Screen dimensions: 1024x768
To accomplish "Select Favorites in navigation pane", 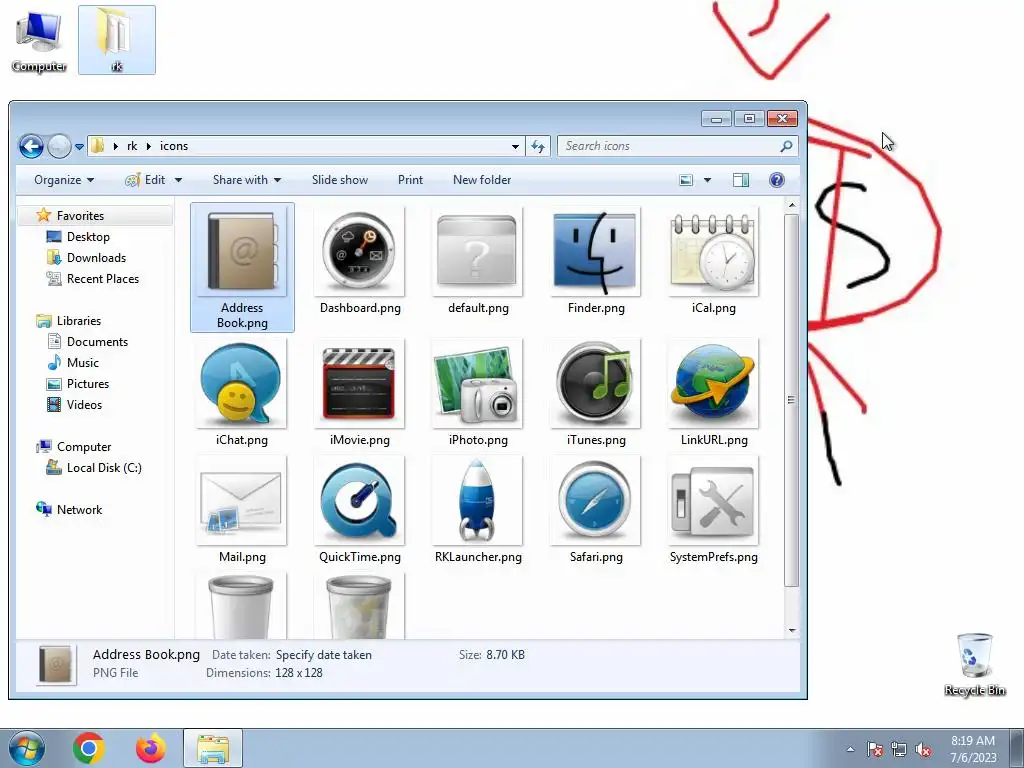I will (x=80, y=216).
